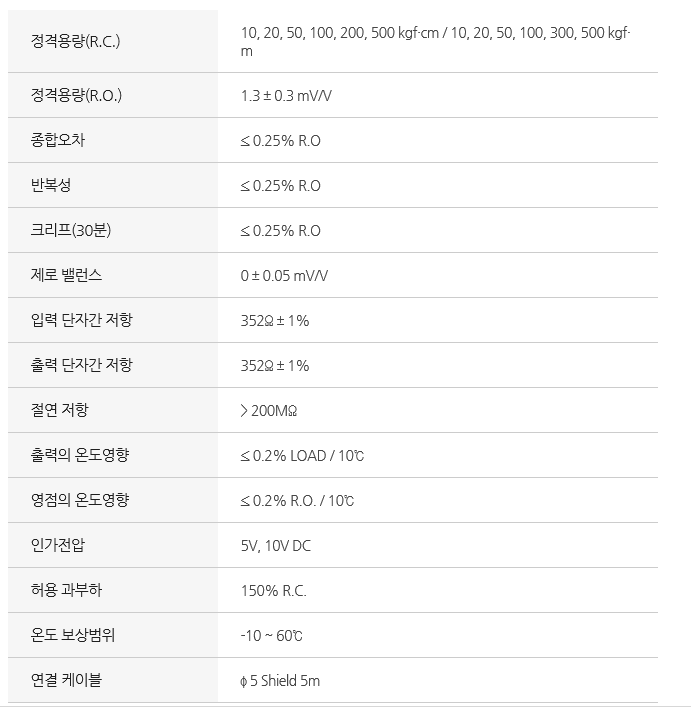Screen dimensions: 691x707
Task: Click the 정격용량(R.C.) row label
Action: point(75,41)
